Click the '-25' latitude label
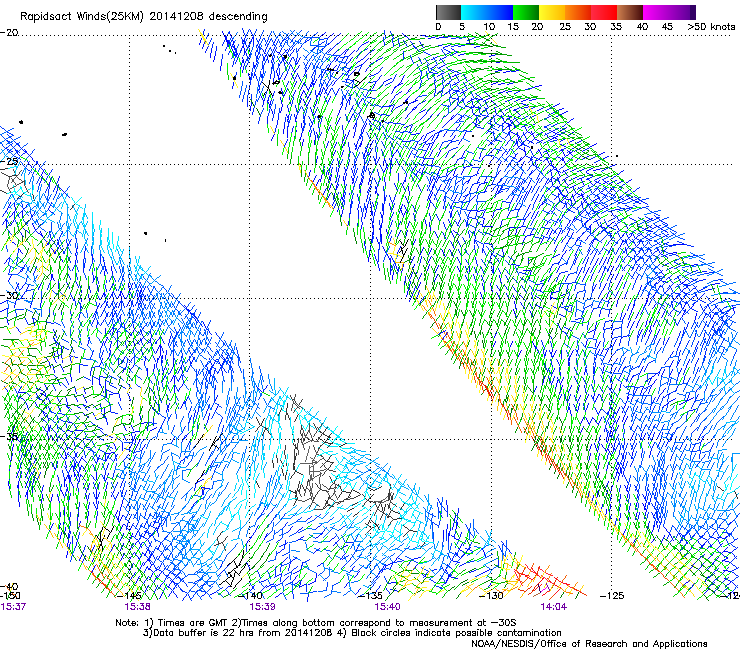 point(9,161)
